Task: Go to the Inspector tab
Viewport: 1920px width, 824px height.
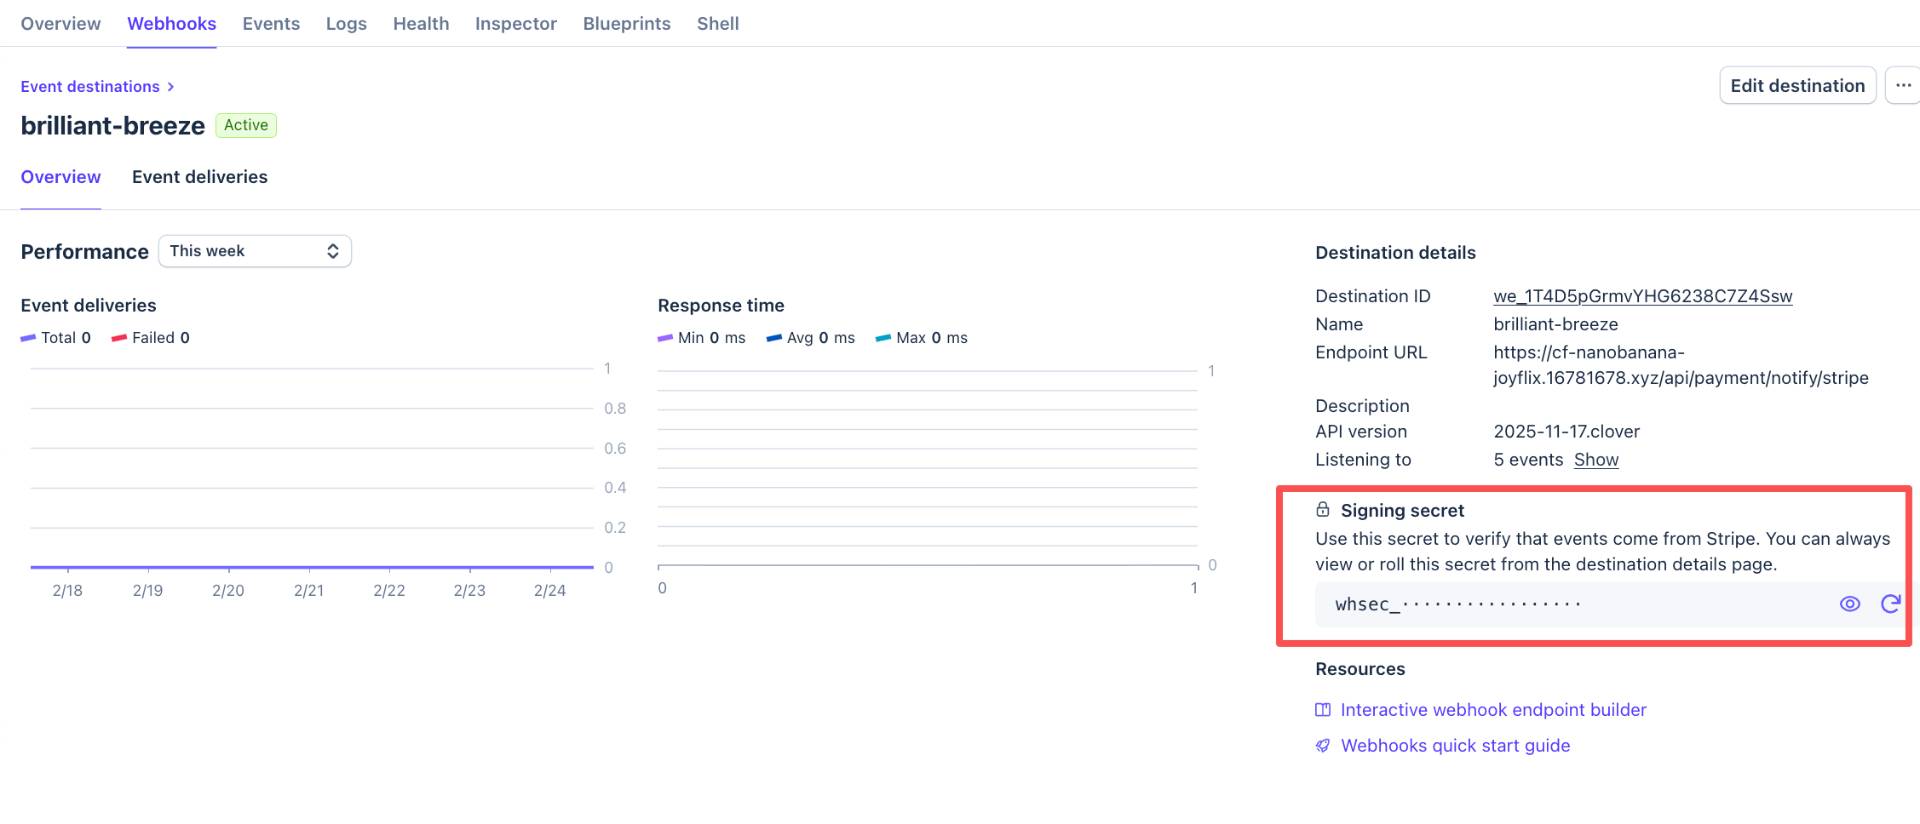Action: pyautogui.click(x=515, y=24)
